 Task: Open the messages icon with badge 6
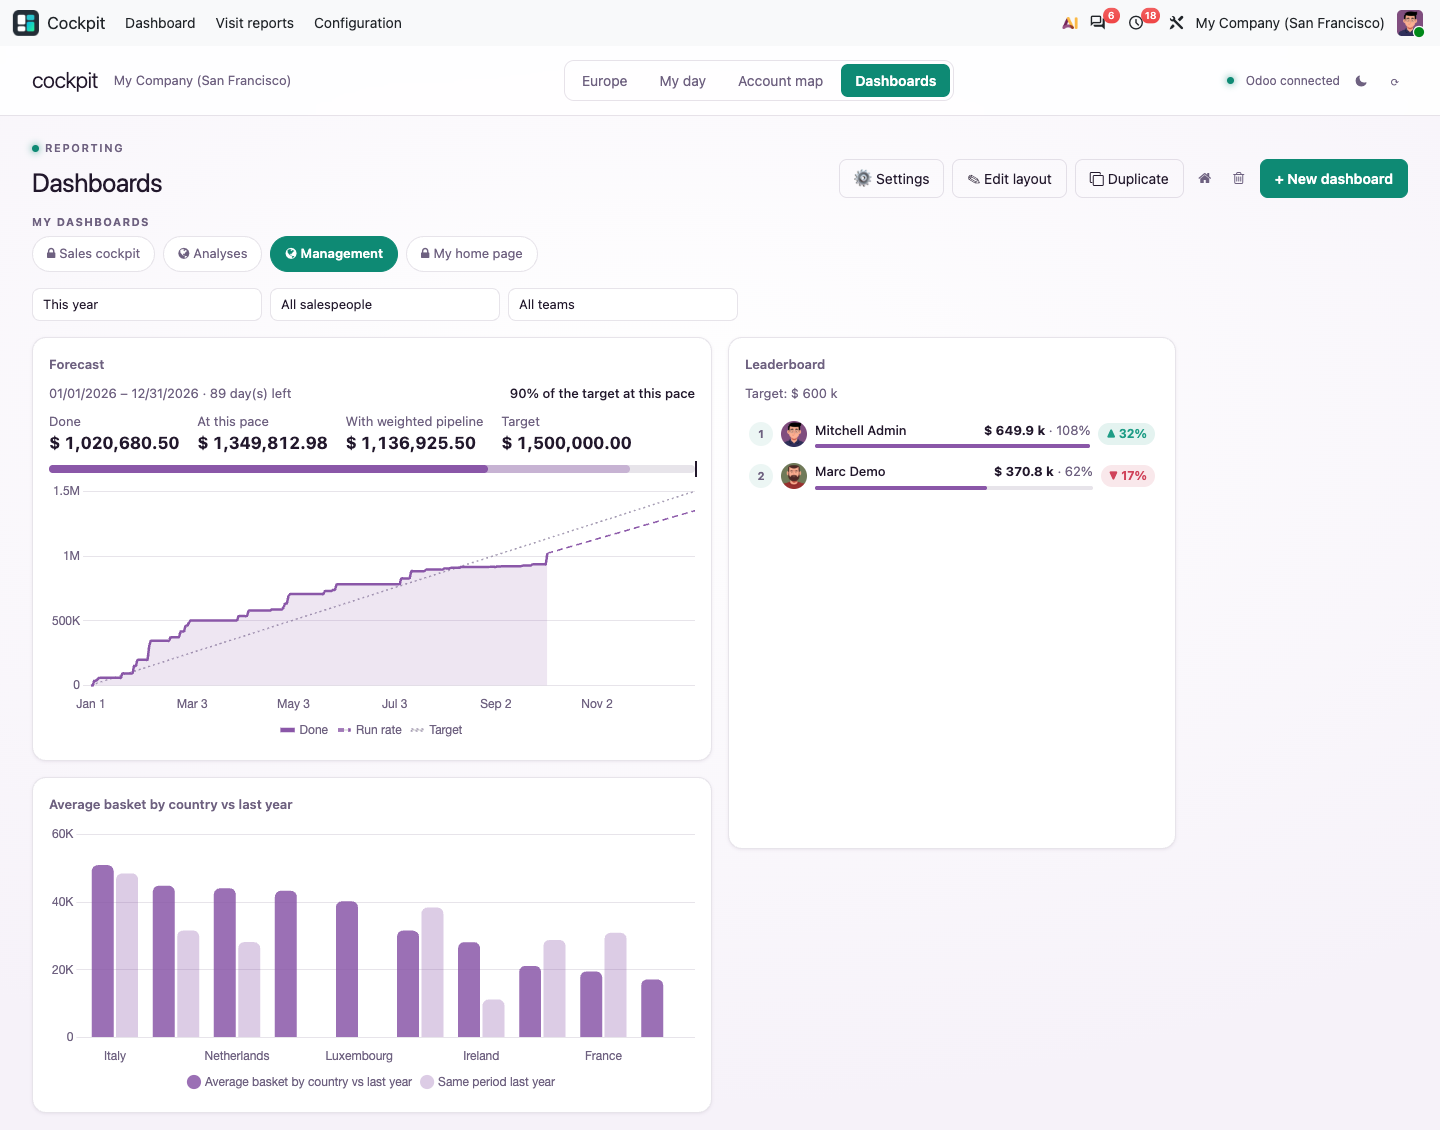coord(1098,23)
